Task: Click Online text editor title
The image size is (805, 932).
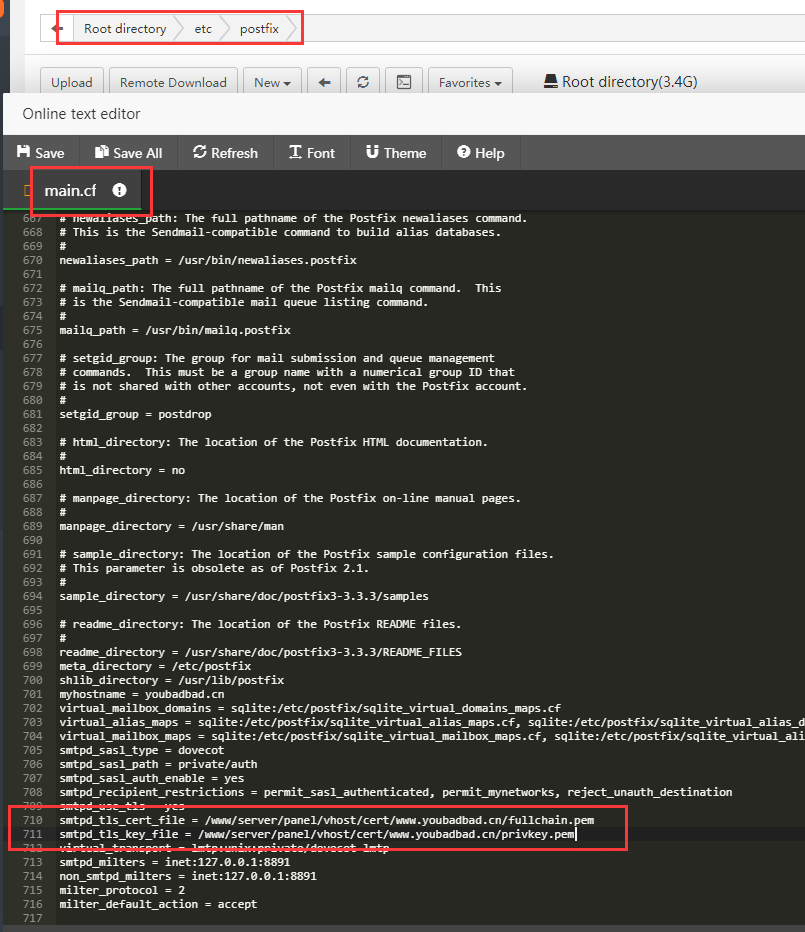Action: pos(81,114)
